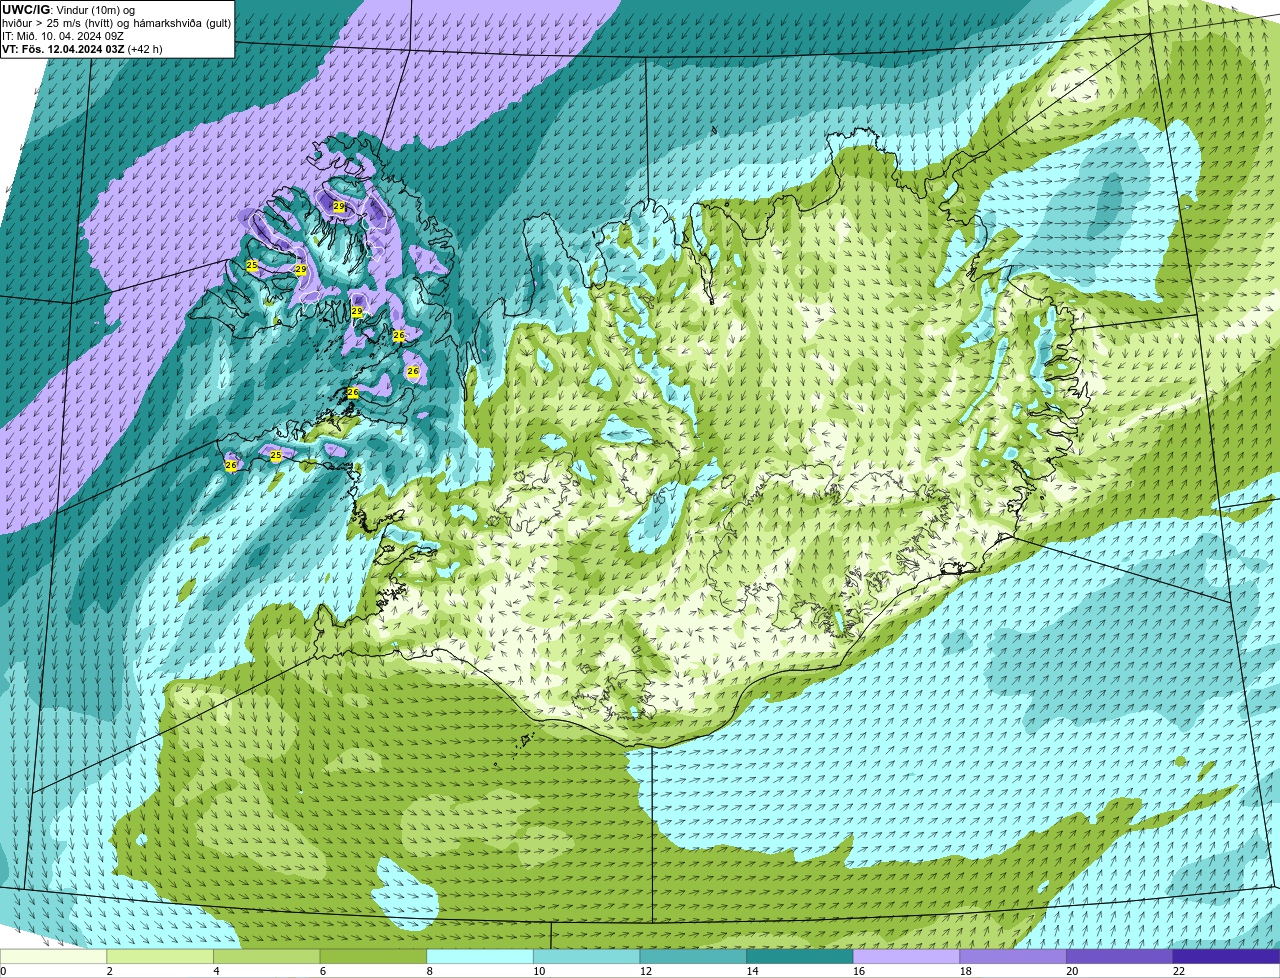This screenshot has width=1280, height=978.
Task: Click the 16–18 m/s lavender legend swatch
Action: click(x=906, y=956)
